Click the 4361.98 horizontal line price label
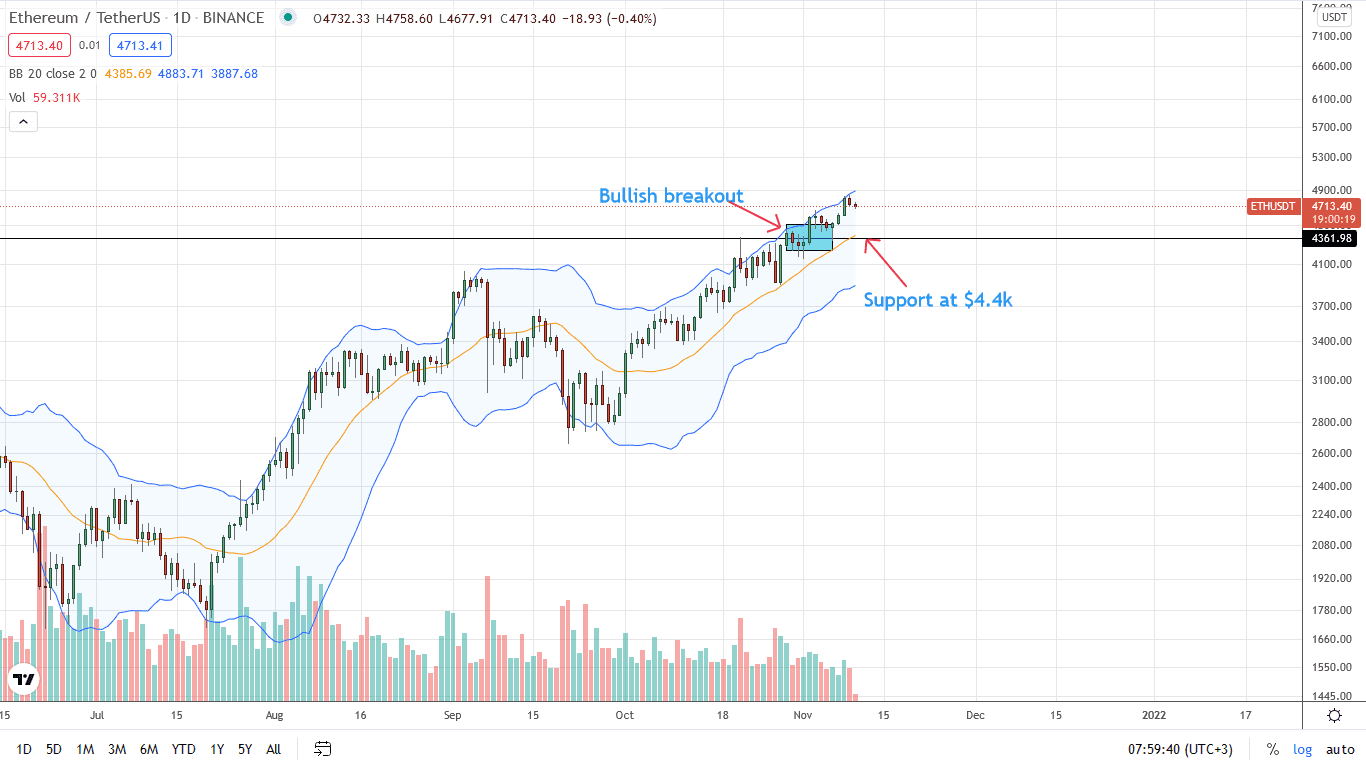This screenshot has height=768, width=1366. tap(1330, 238)
